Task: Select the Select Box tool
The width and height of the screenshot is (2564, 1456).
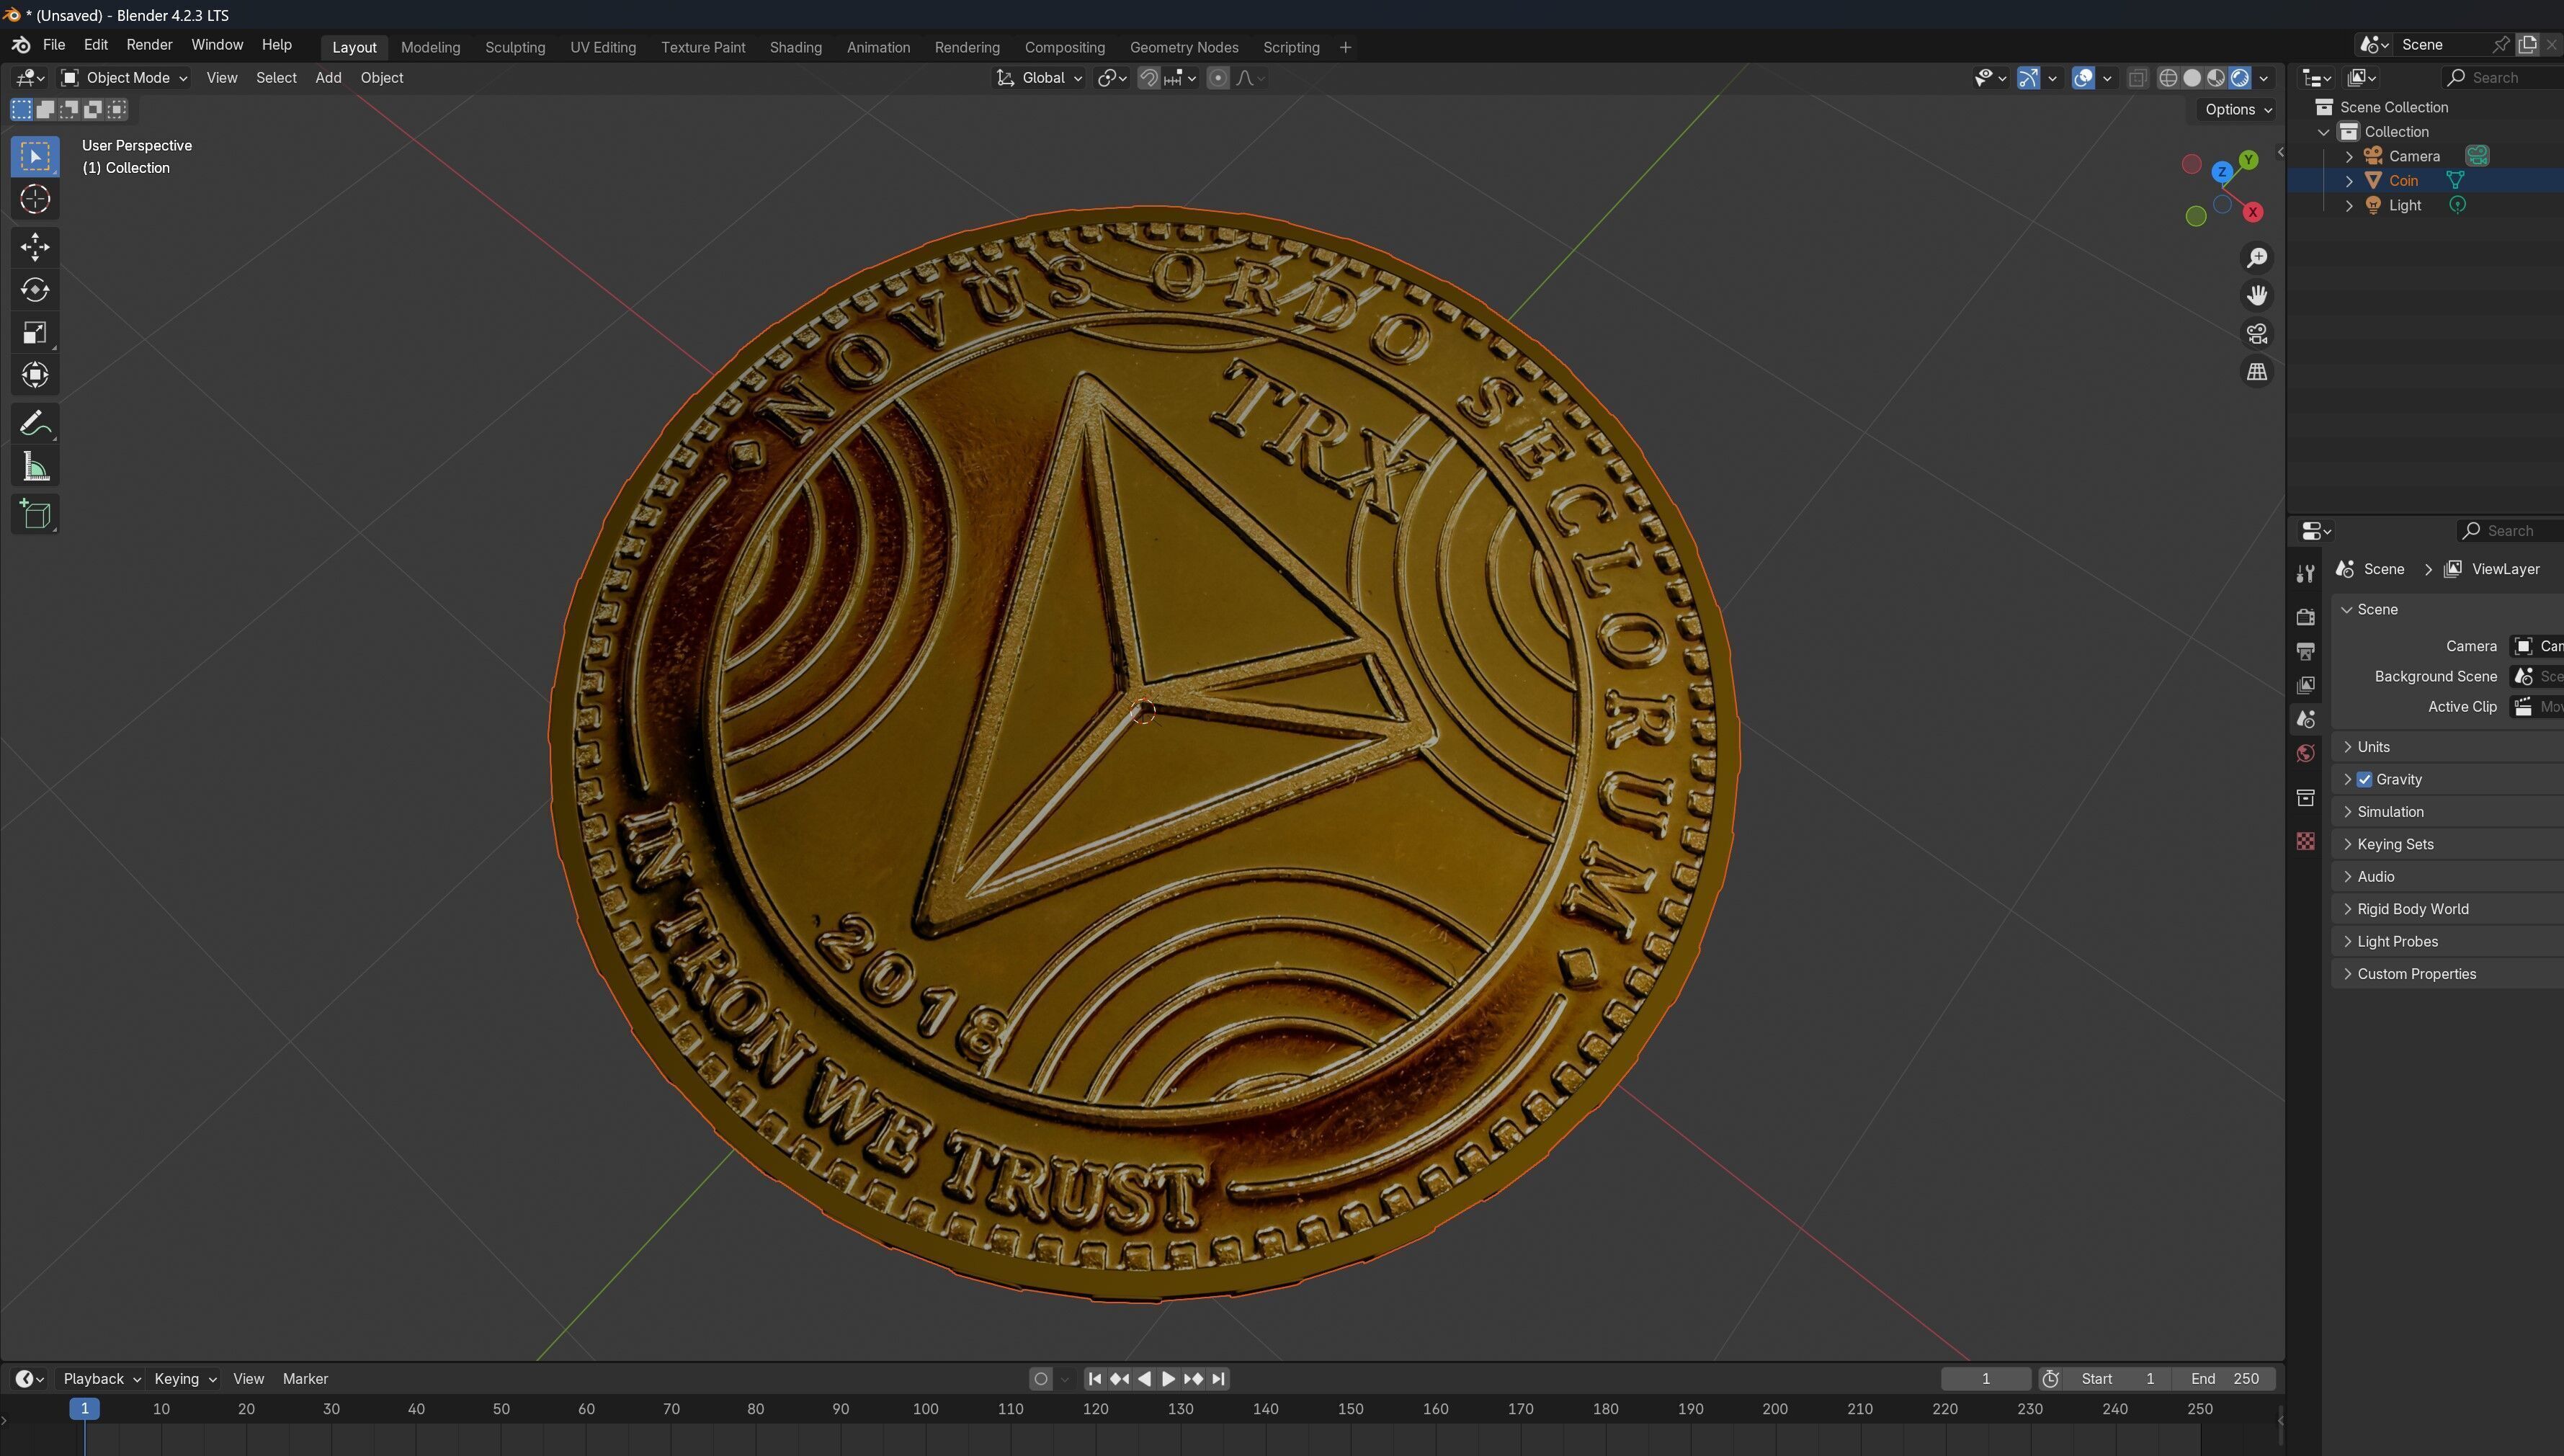Action: pos(35,156)
